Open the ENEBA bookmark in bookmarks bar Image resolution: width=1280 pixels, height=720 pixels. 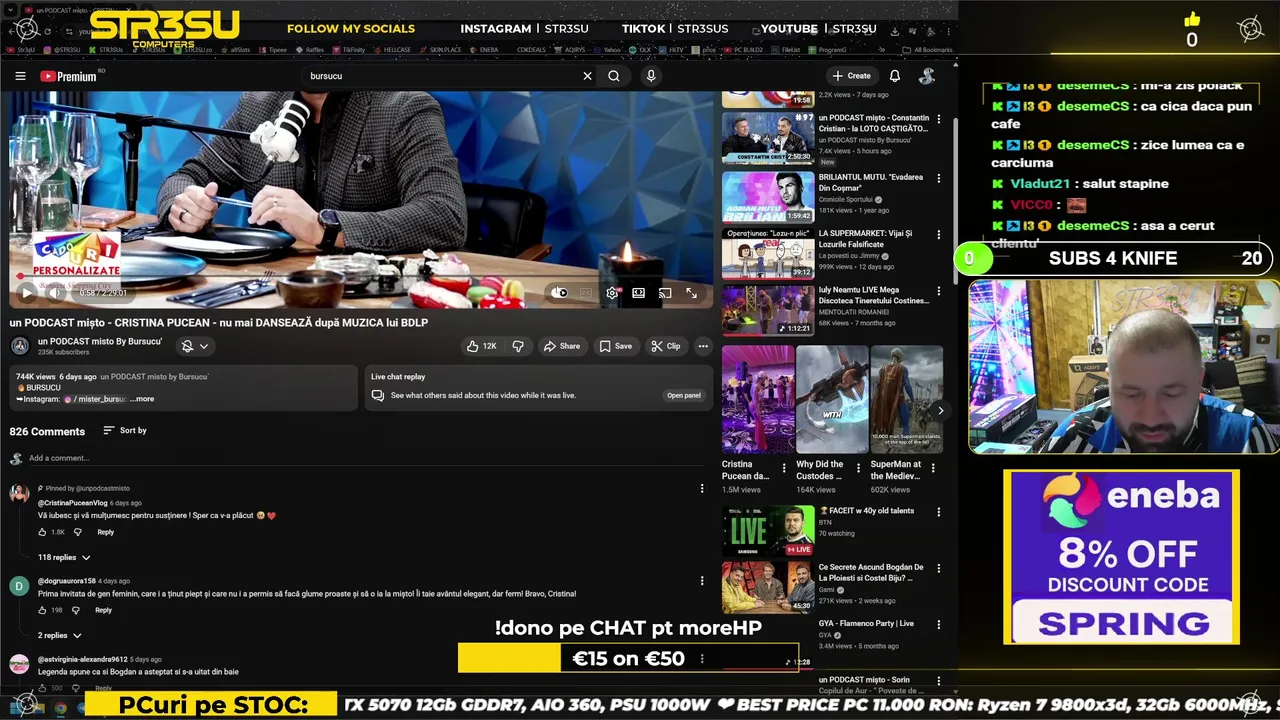(x=484, y=50)
